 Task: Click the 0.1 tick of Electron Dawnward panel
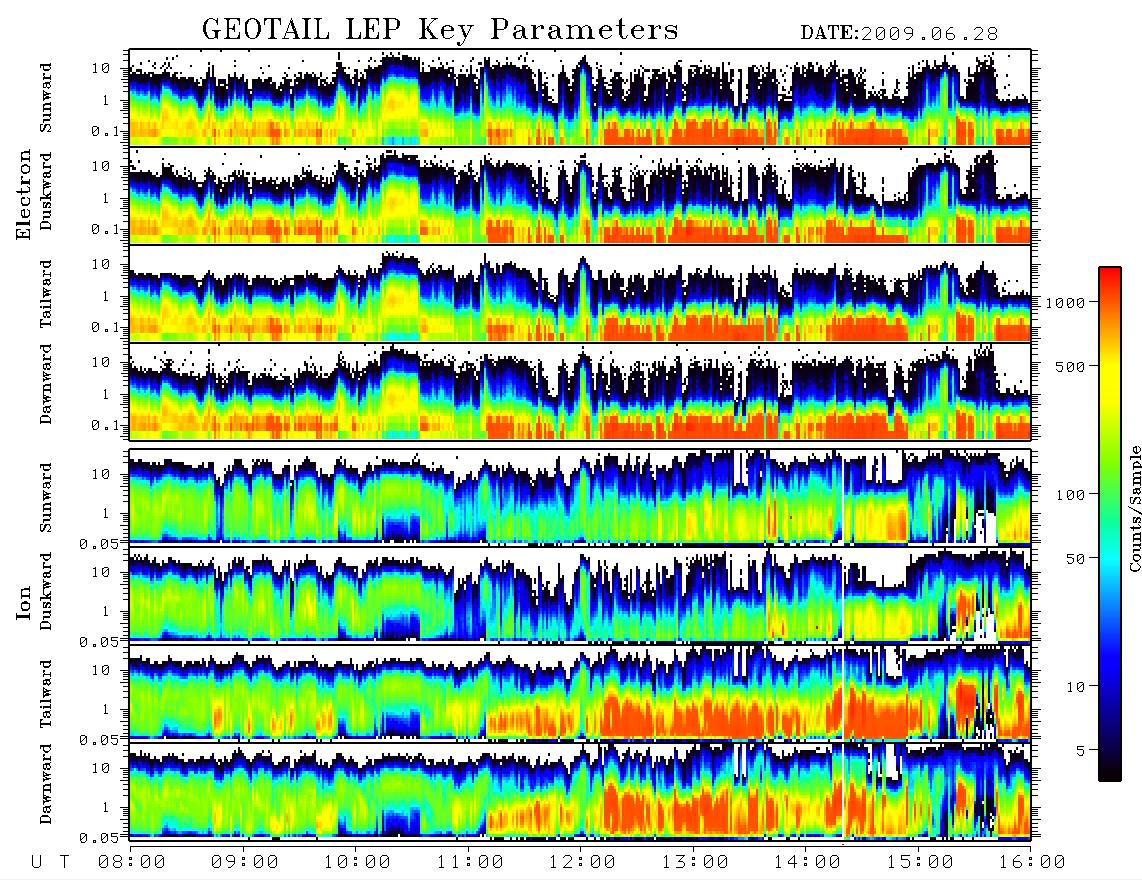tap(106, 425)
